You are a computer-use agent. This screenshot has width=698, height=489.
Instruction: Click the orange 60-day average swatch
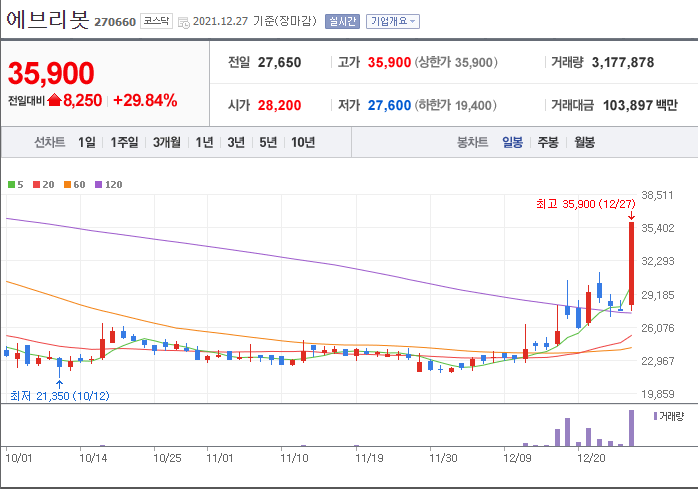tap(68, 184)
